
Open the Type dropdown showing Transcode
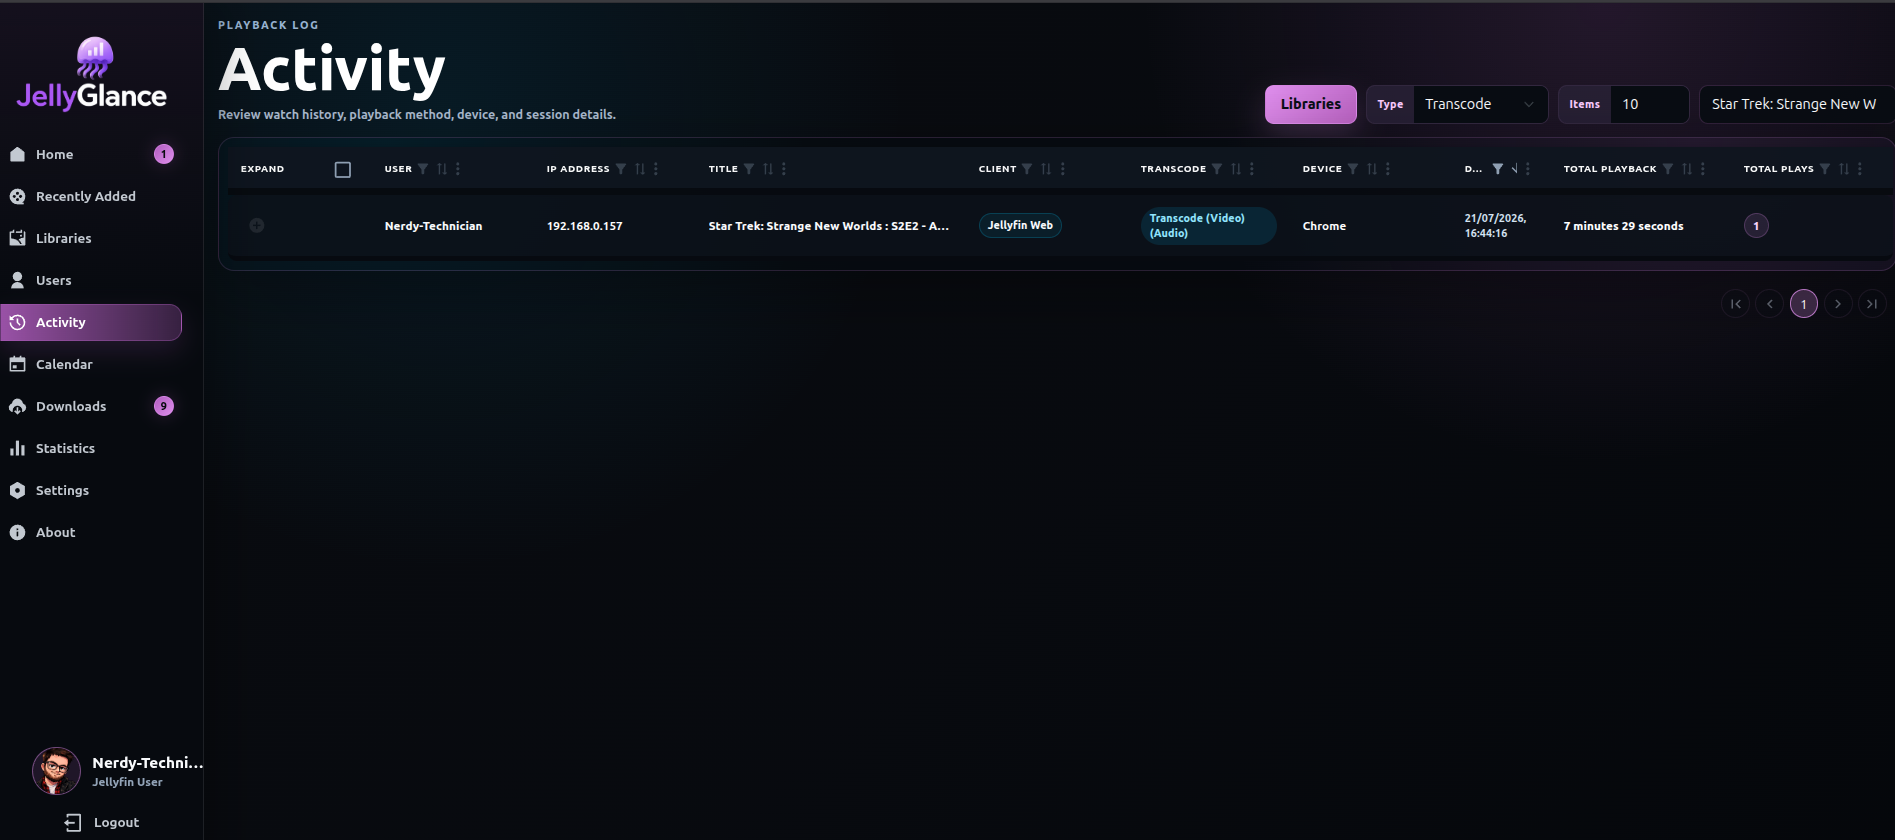(1479, 104)
